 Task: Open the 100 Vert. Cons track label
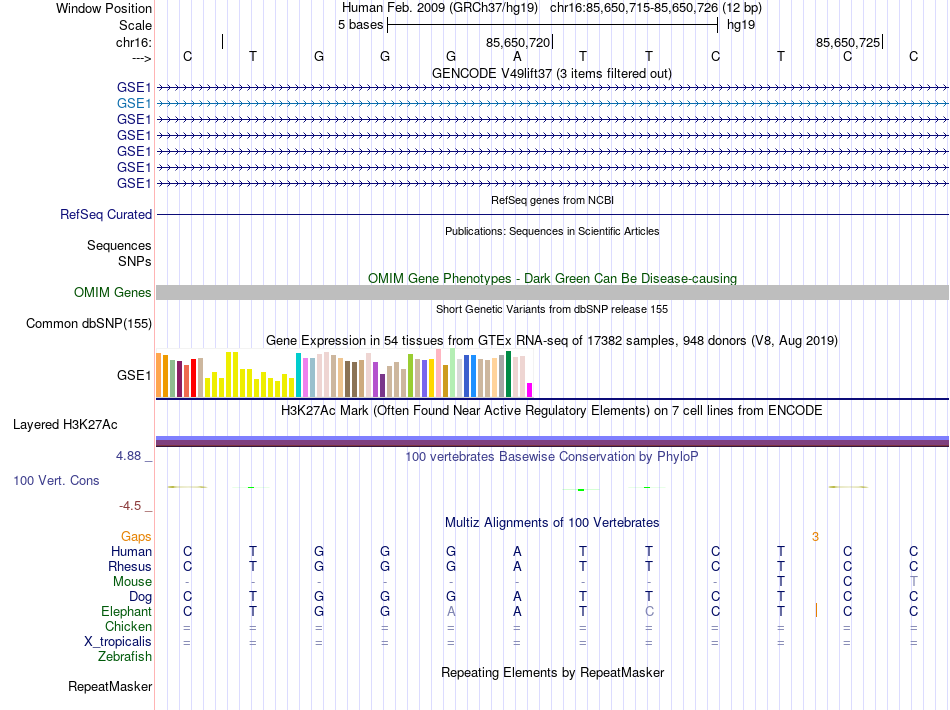[56, 480]
